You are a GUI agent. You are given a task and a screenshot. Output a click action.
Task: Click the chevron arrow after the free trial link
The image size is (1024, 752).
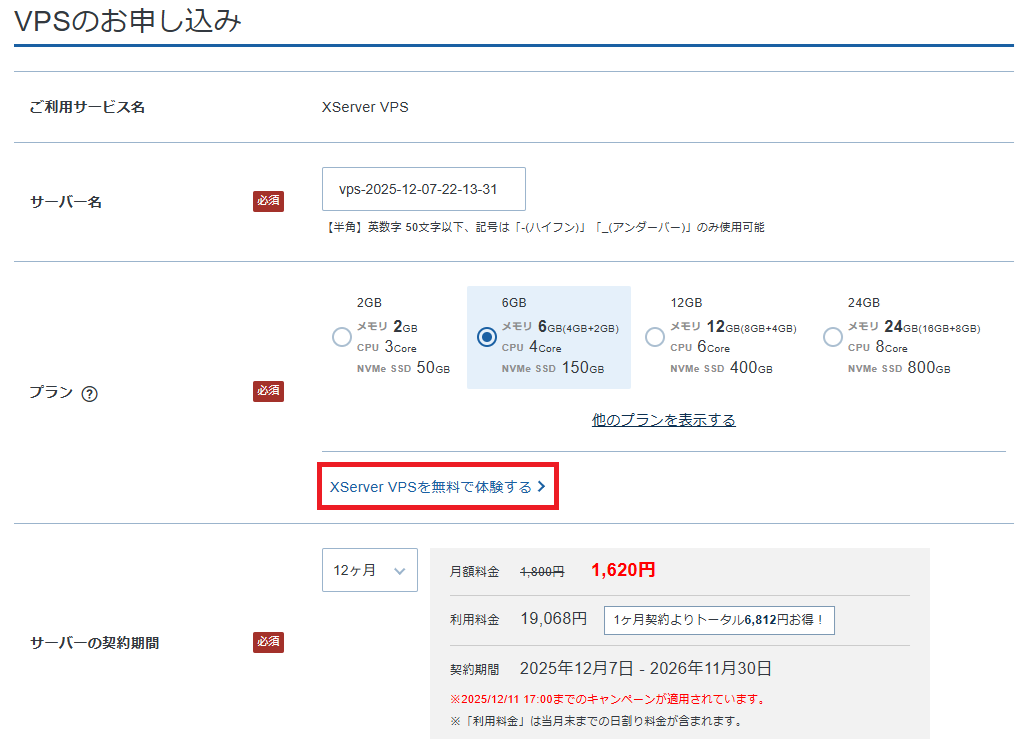click(x=541, y=487)
